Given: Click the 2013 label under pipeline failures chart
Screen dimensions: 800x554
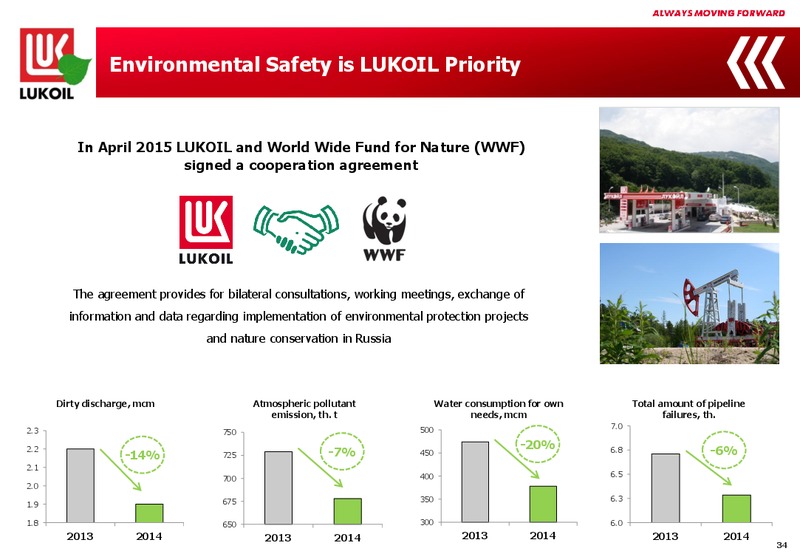Looking at the screenshot, I should pos(665,536).
